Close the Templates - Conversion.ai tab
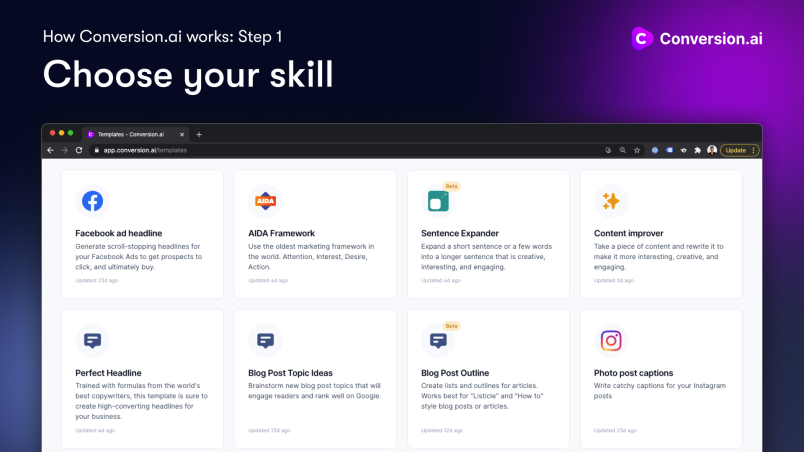 pos(182,134)
